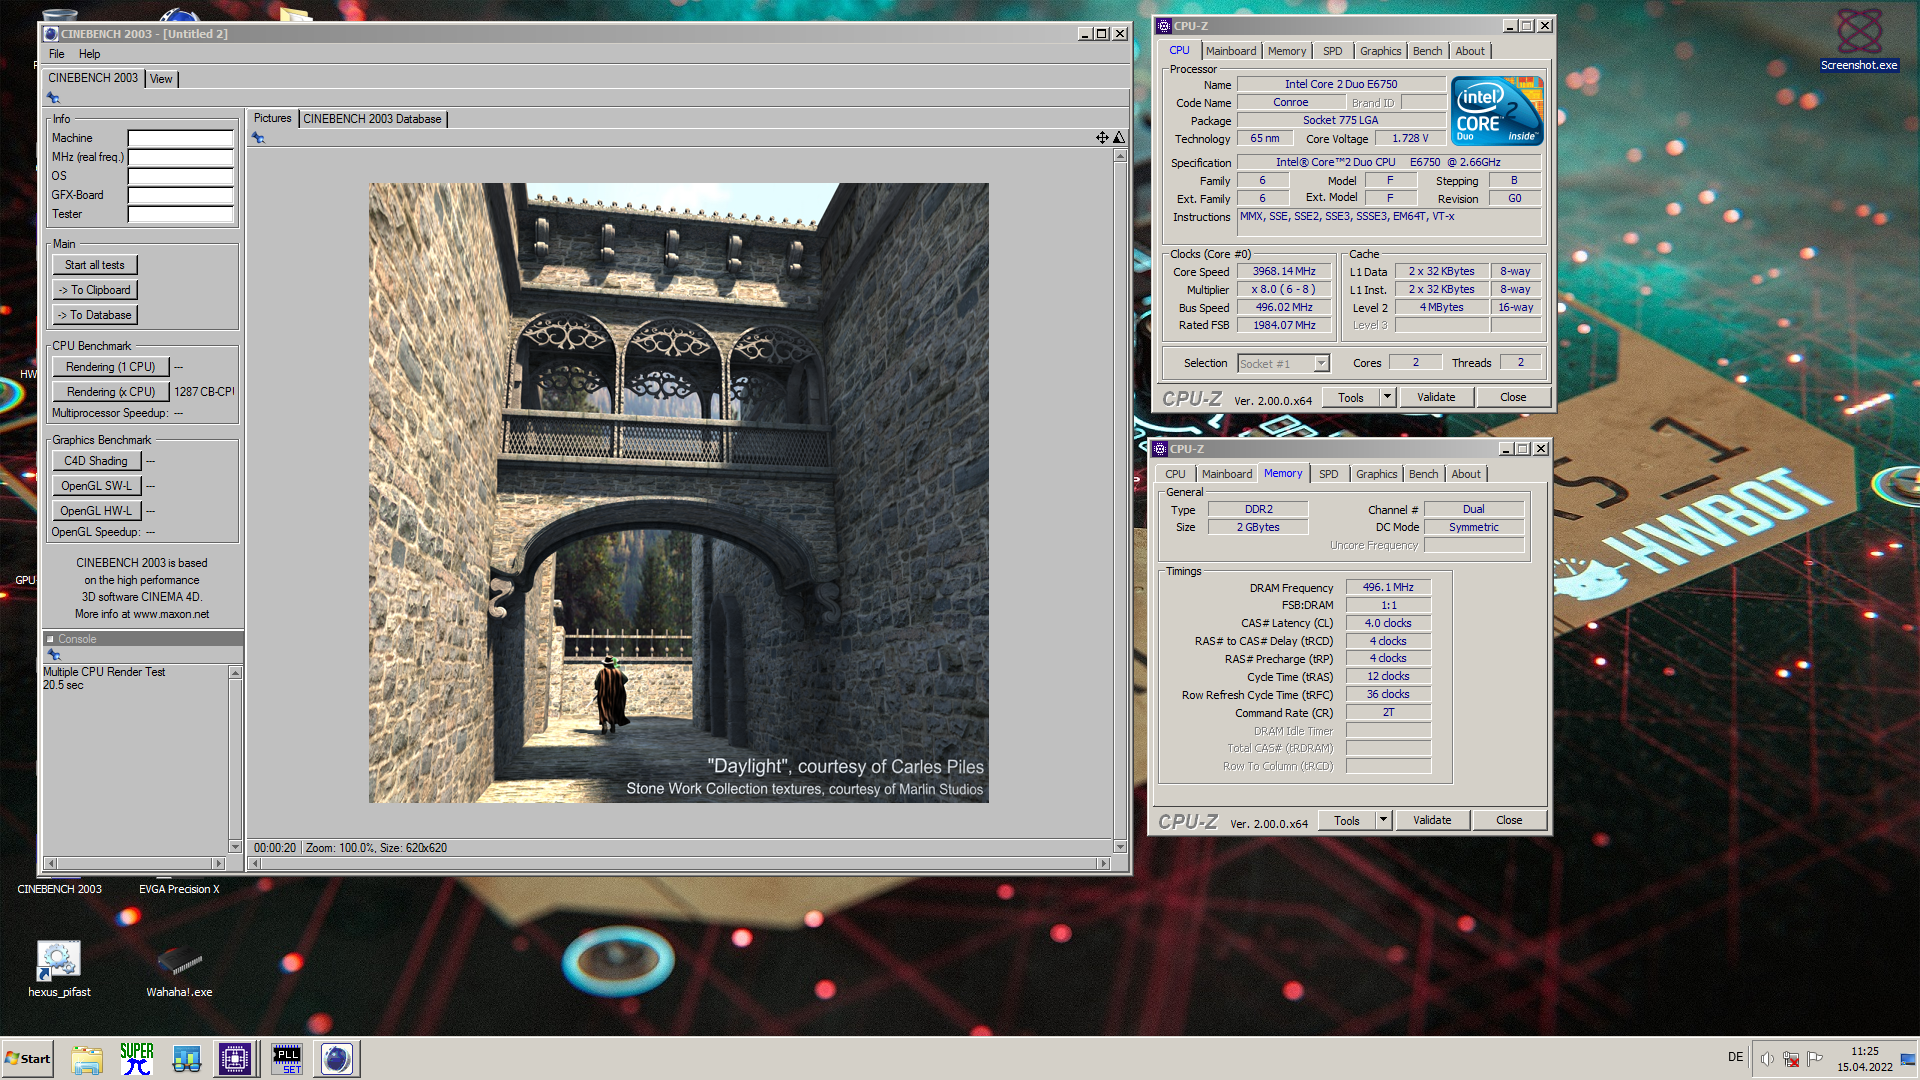1920x1080 pixels.
Task: Send results with To Database button
Action: pos(95,315)
